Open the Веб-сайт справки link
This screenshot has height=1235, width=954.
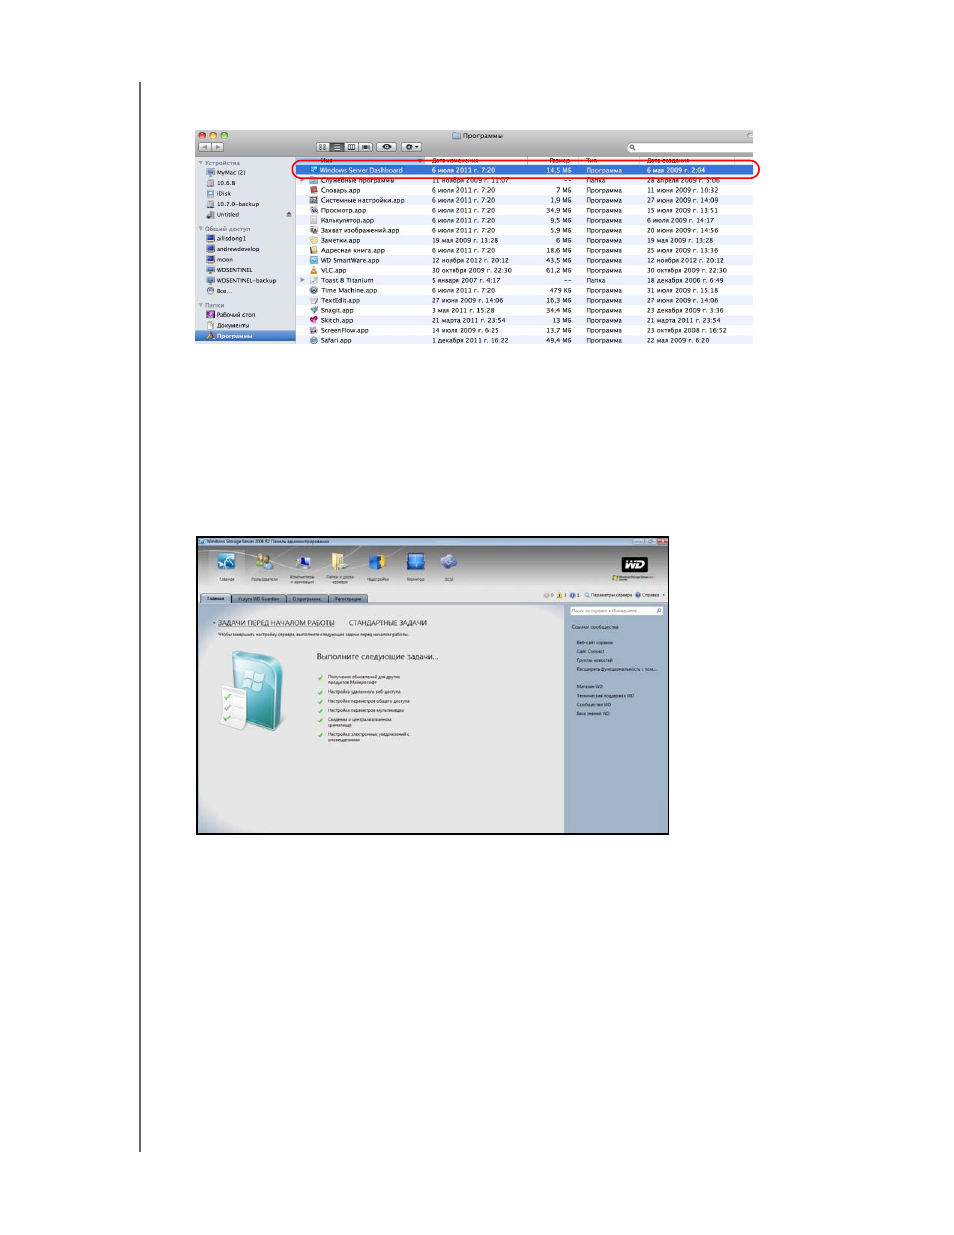tap(595, 643)
